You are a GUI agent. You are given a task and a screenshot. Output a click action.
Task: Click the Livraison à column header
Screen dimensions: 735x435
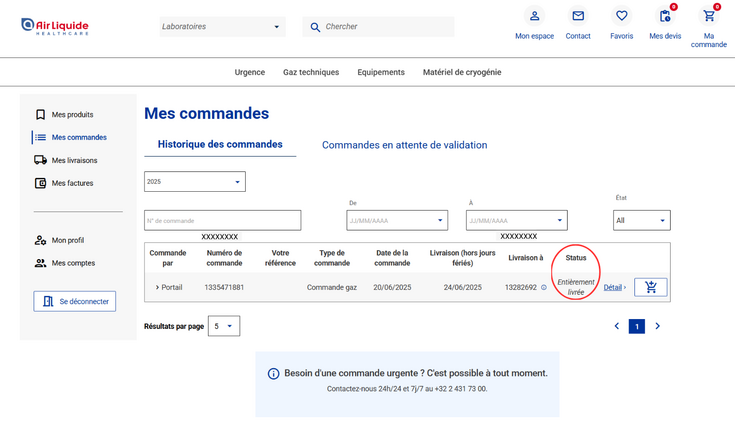coord(525,258)
